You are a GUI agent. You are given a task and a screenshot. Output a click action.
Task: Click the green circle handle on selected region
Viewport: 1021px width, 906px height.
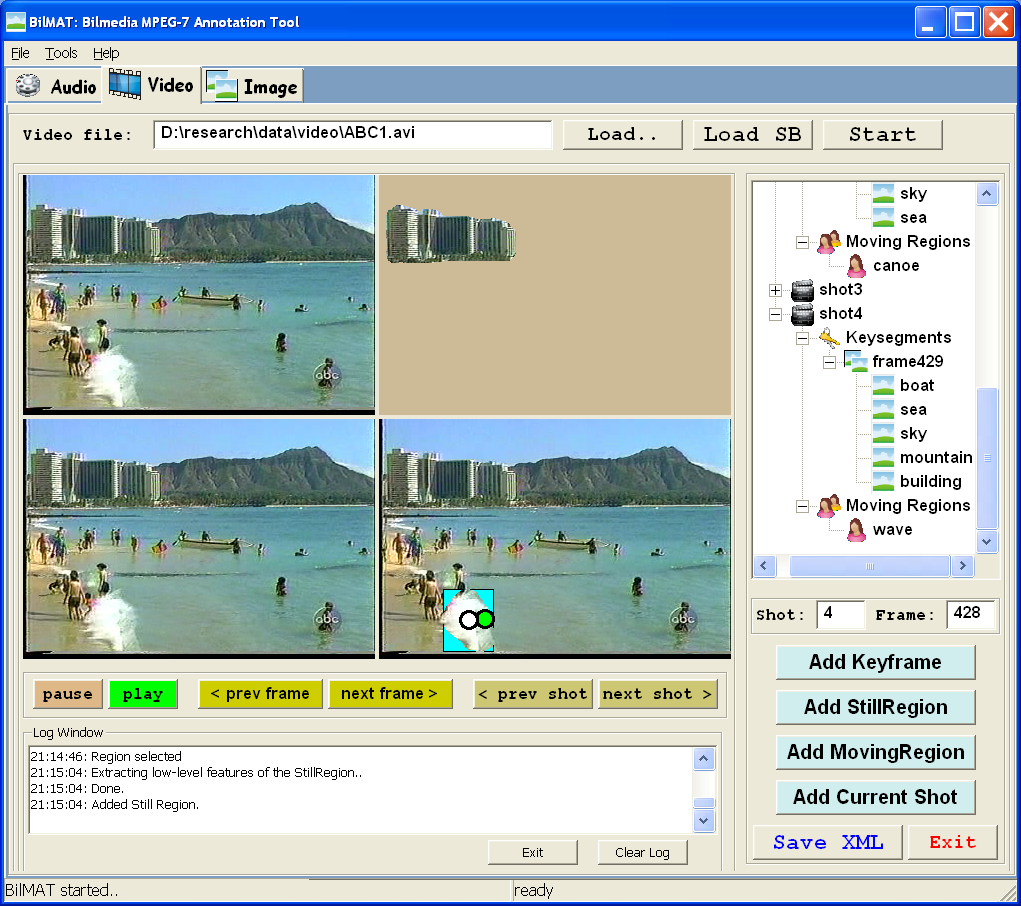(x=486, y=619)
